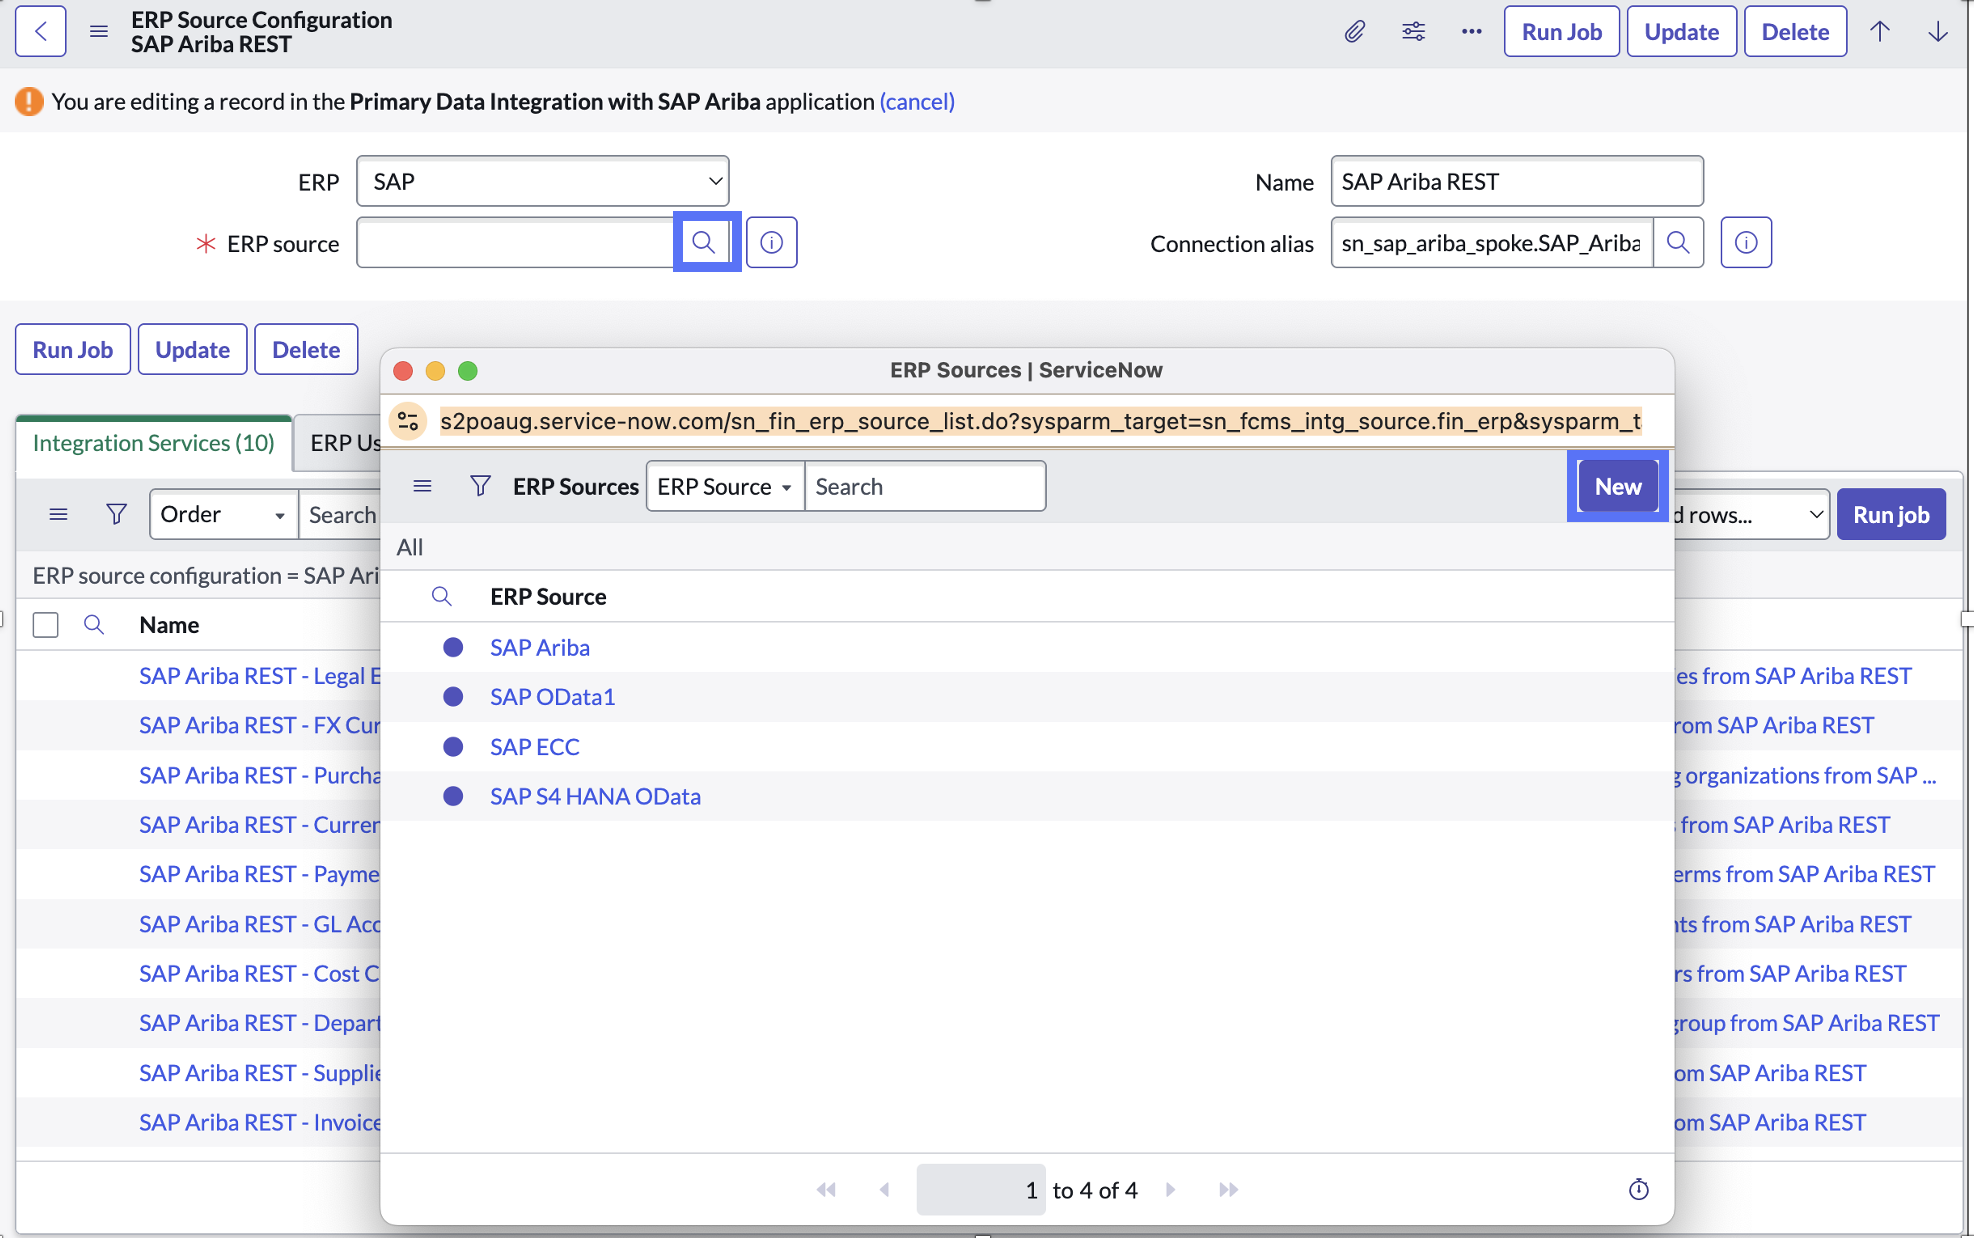Select SAP ECC ERP source
Screen dimensions: 1974x1238
click(534, 747)
